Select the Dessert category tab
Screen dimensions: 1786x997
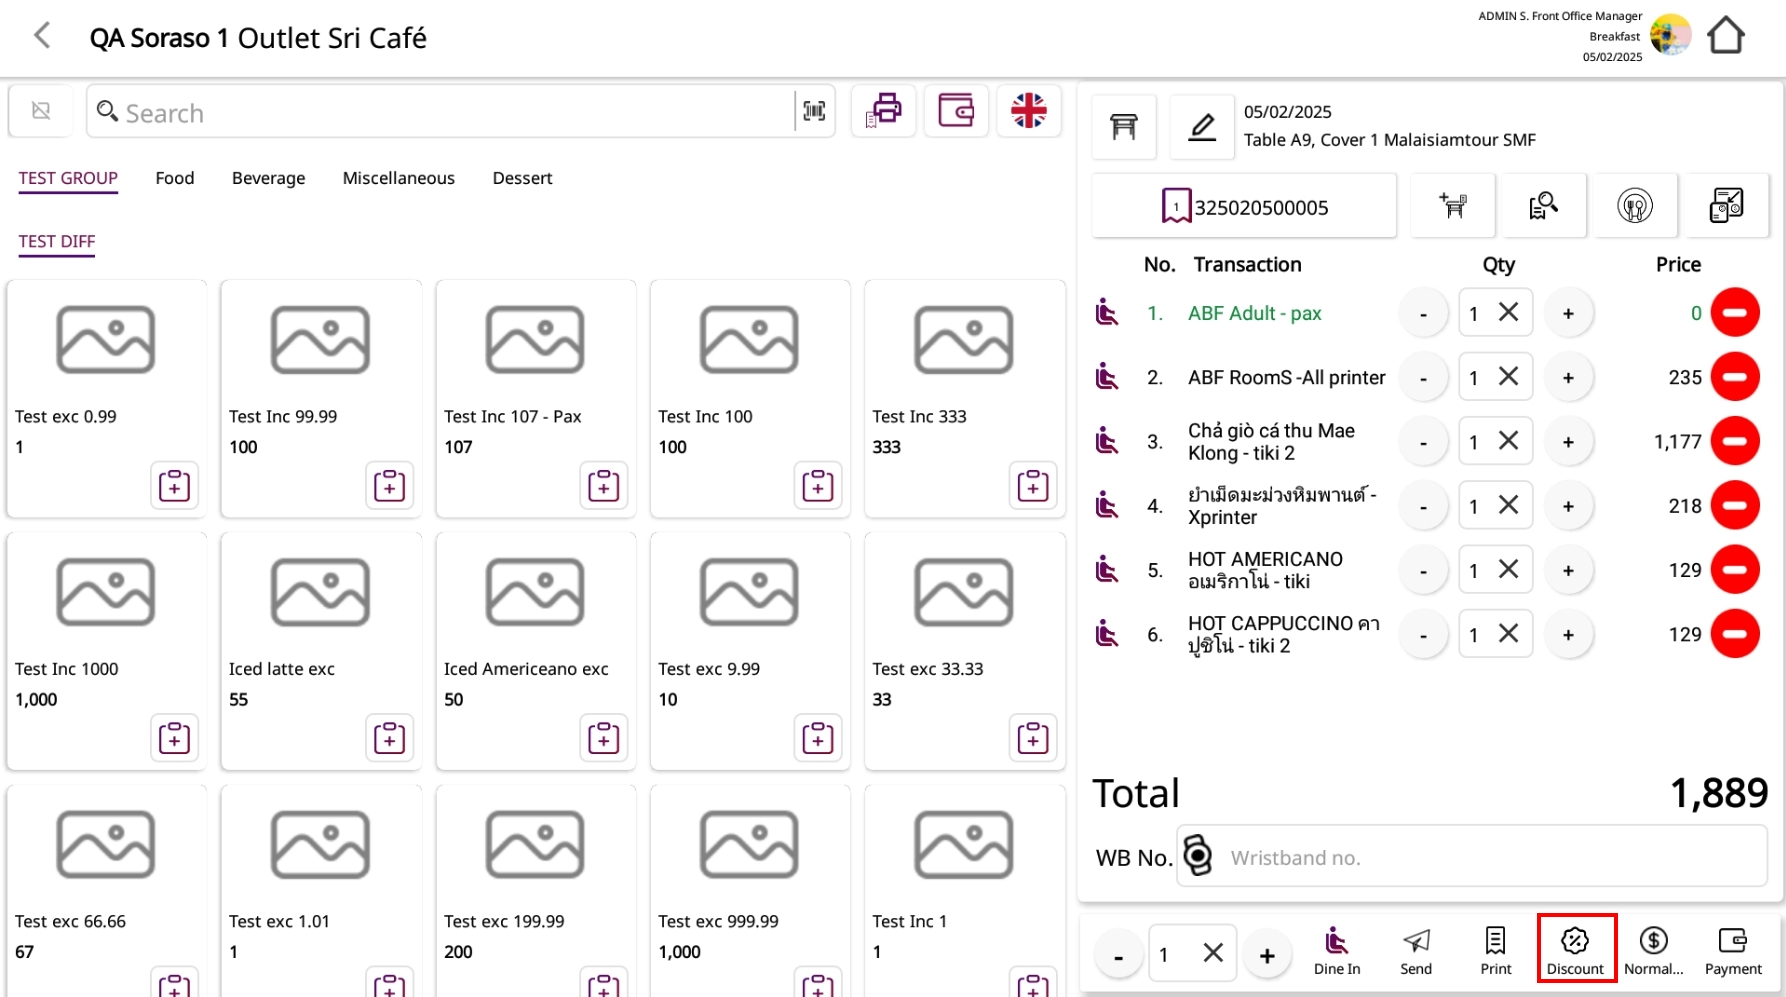pyautogui.click(x=522, y=178)
